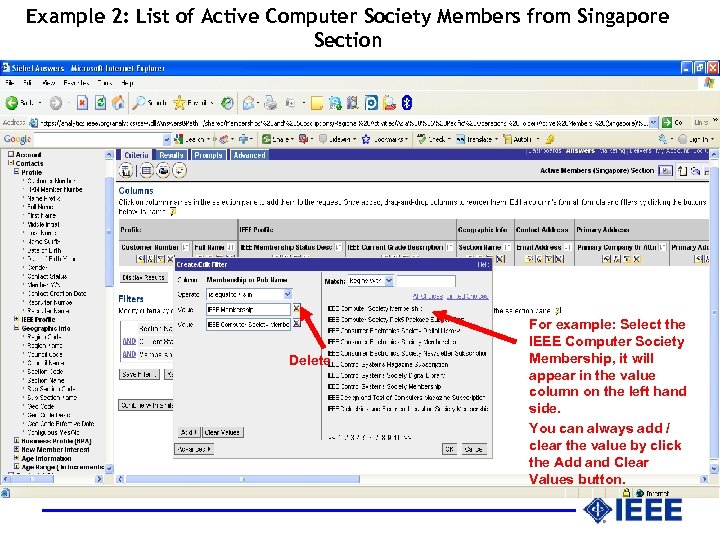Open the Help menu in the menu bar
The image size is (720, 540).
pos(127,83)
